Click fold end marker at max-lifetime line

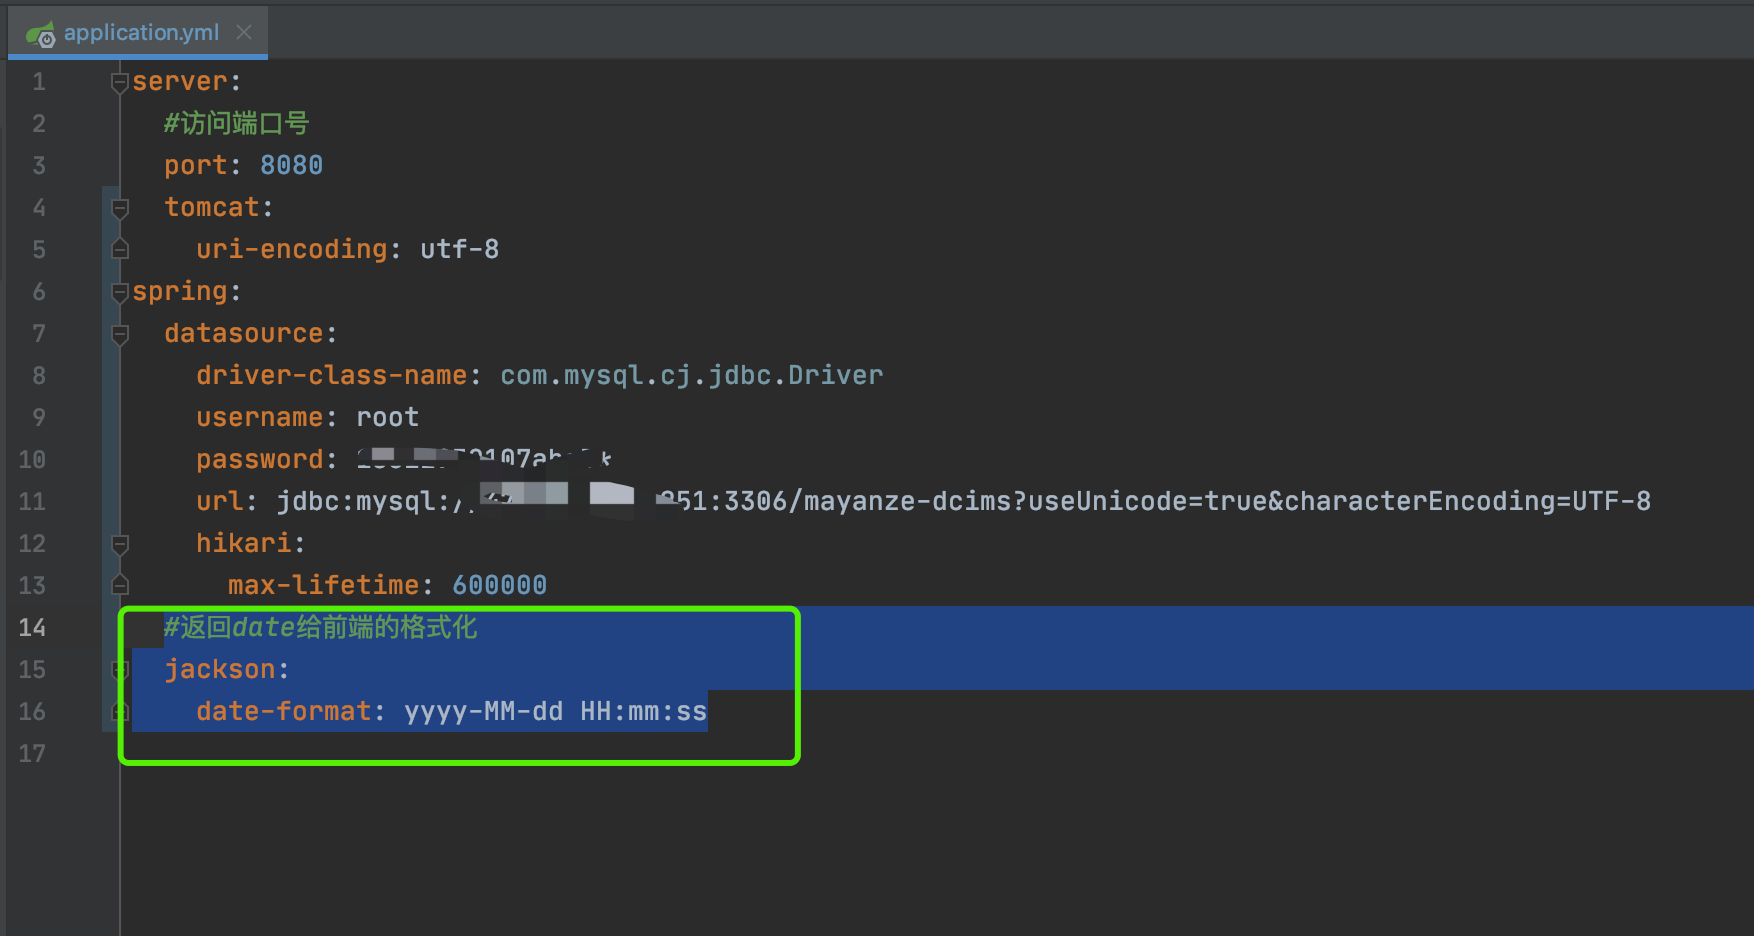120,585
